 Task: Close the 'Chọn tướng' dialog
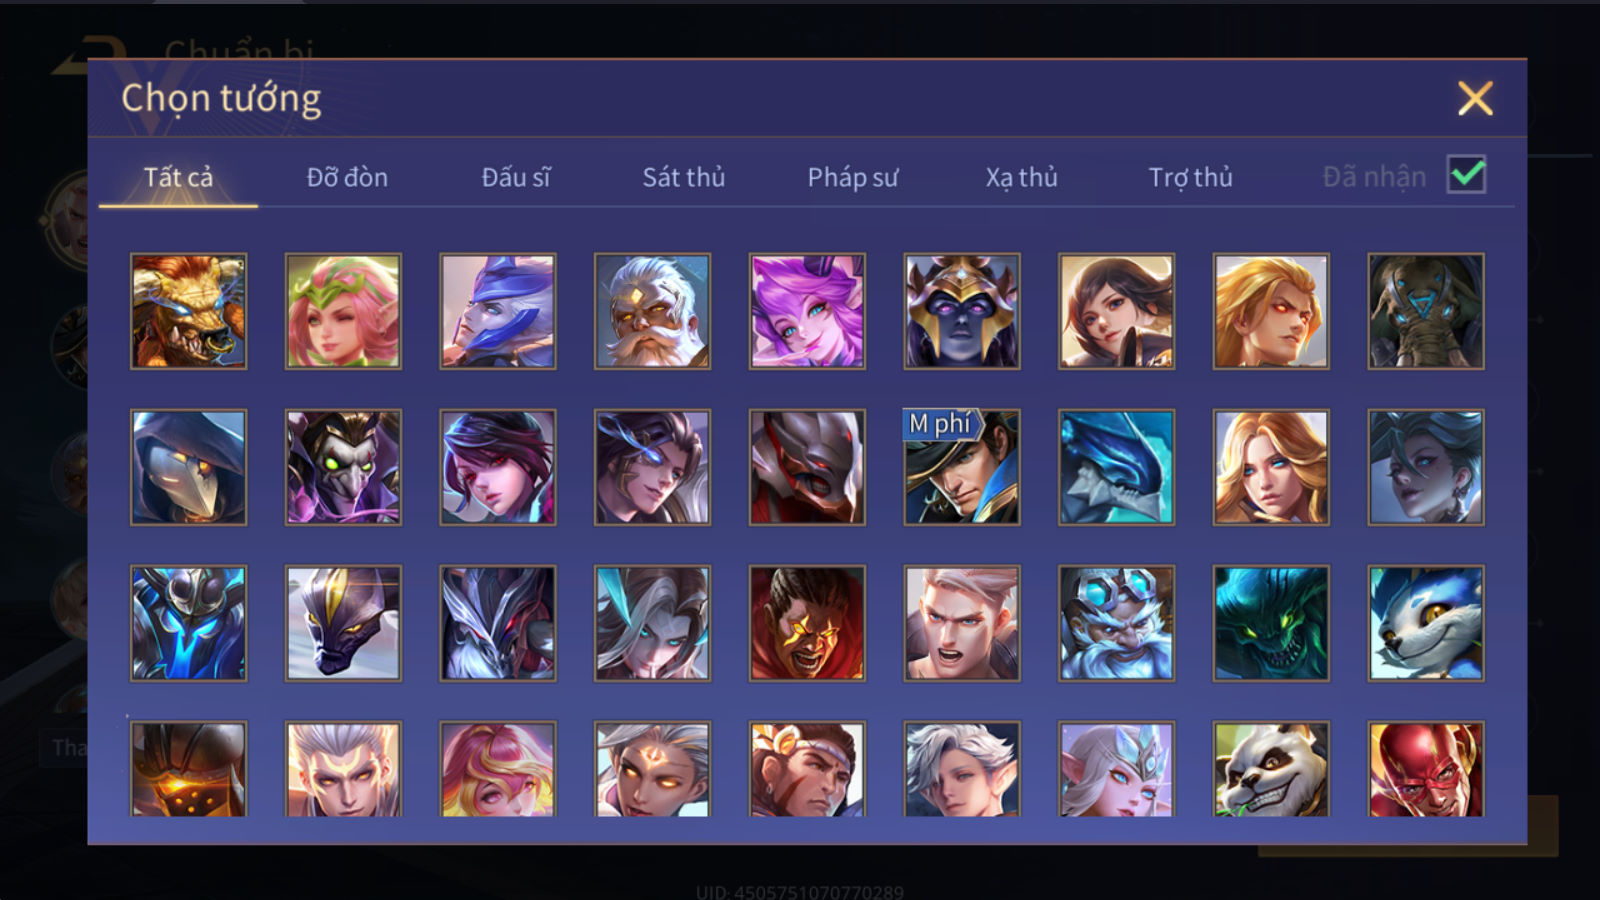pyautogui.click(x=1475, y=98)
